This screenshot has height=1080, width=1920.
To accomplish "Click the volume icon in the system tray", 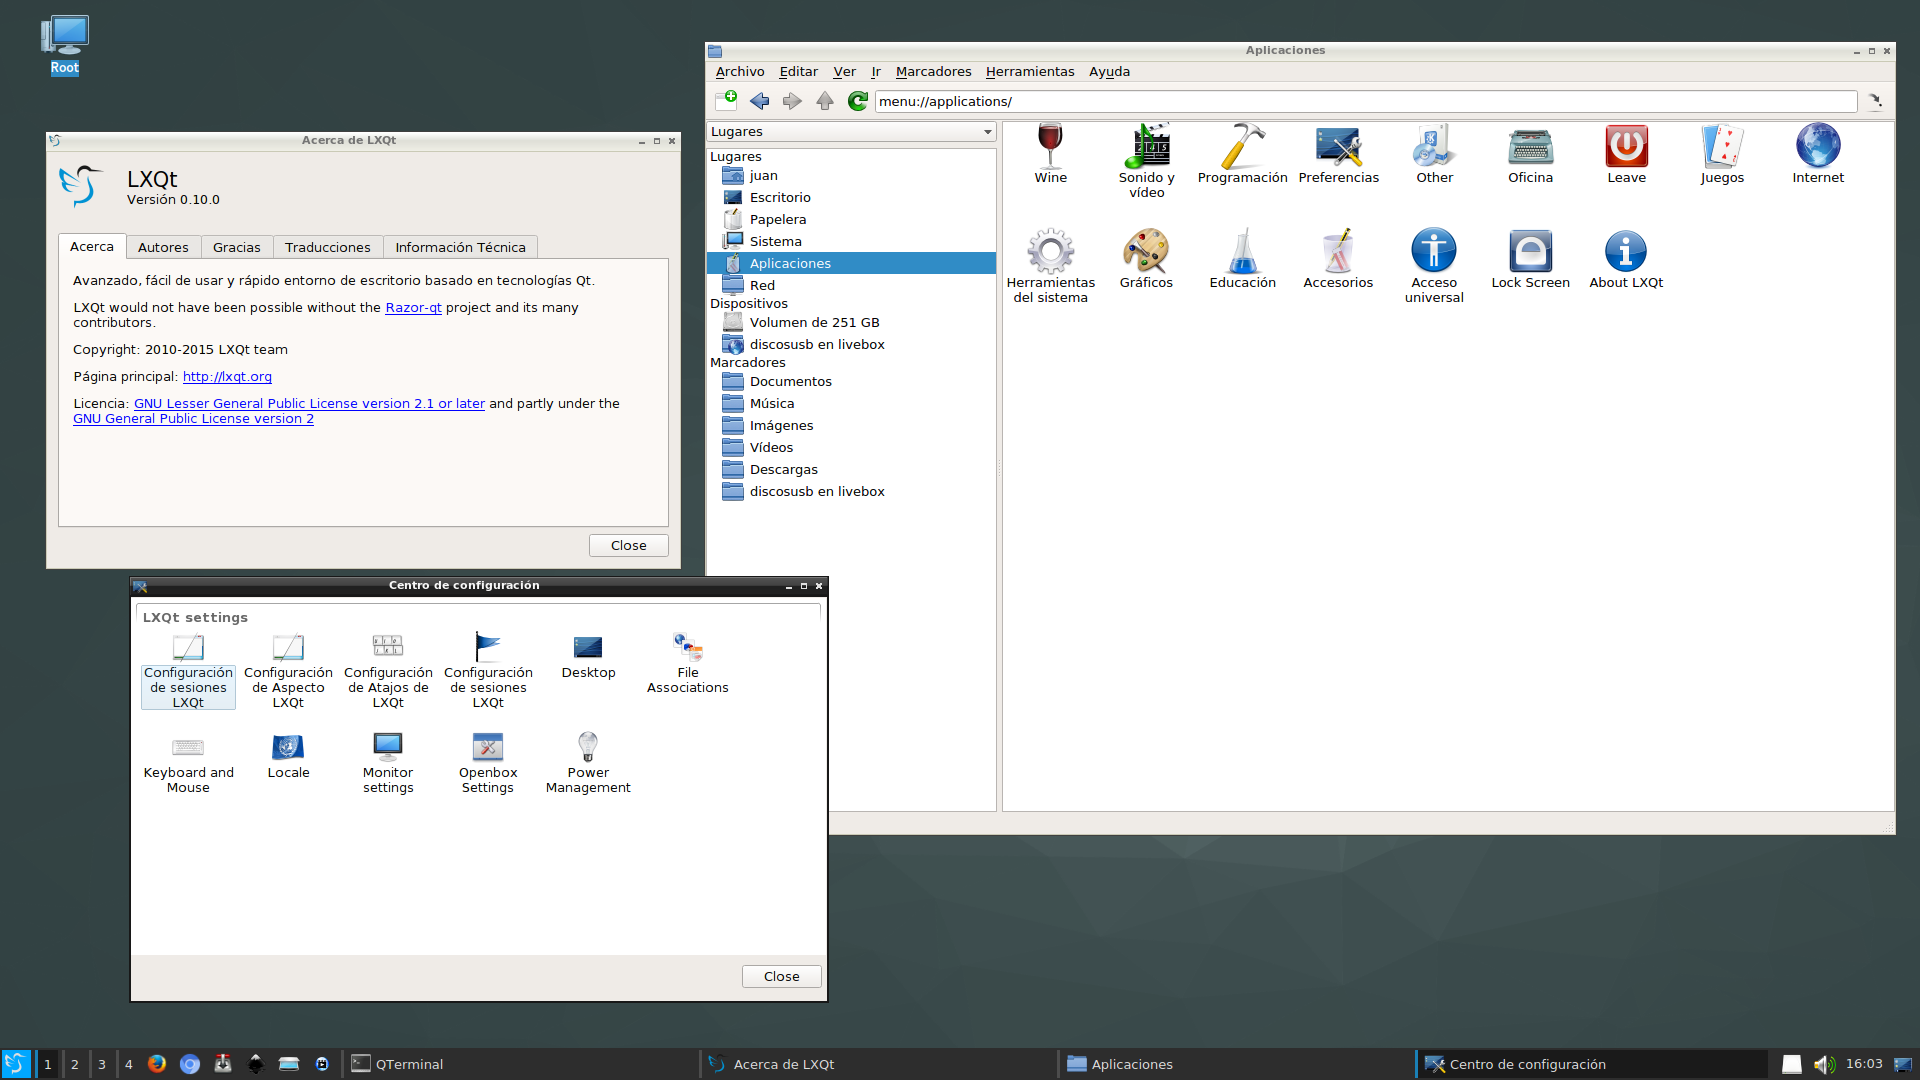I will point(1823,1064).
